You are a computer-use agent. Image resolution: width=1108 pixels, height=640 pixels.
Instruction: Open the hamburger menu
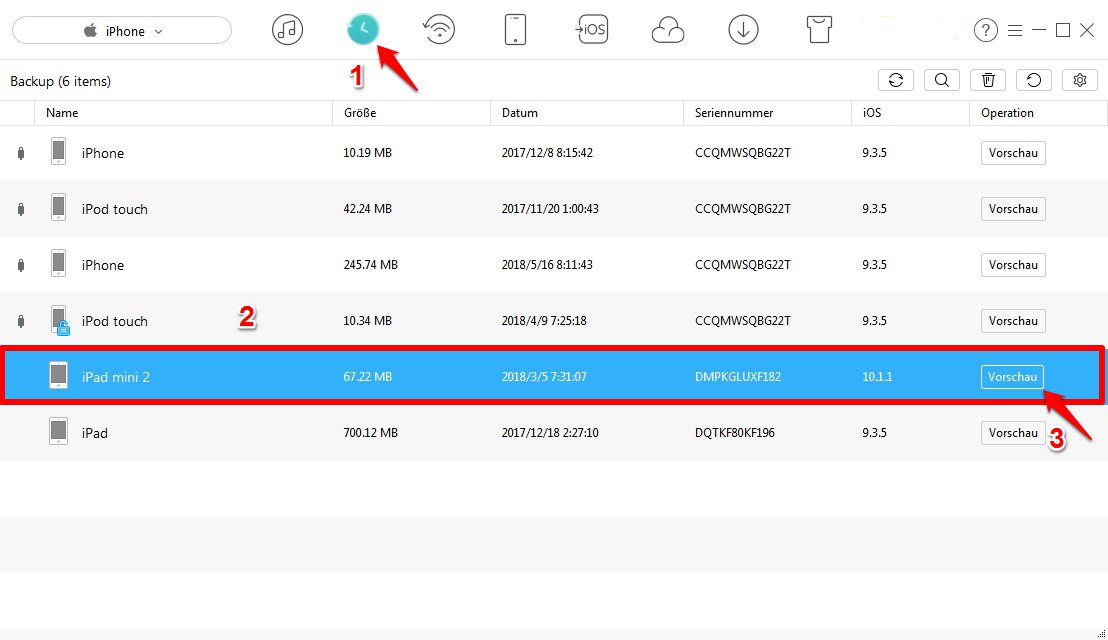[x=1015, y=30]
